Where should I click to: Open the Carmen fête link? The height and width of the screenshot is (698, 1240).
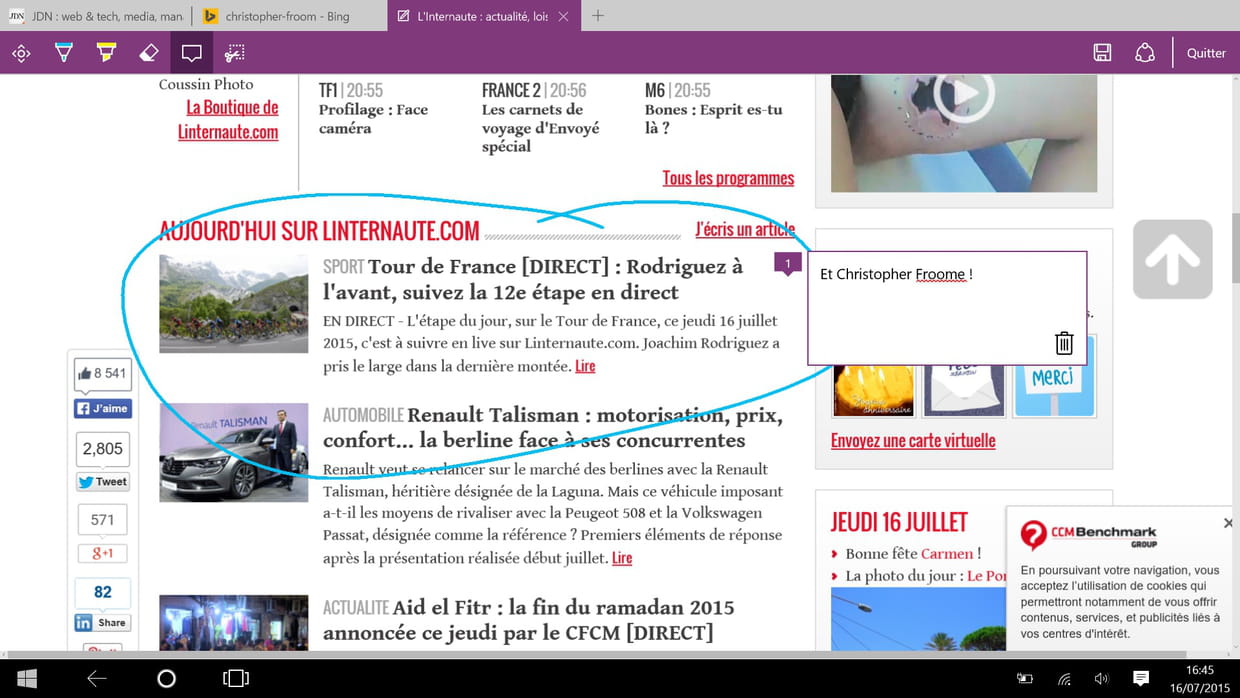click(x=946, y=553)
